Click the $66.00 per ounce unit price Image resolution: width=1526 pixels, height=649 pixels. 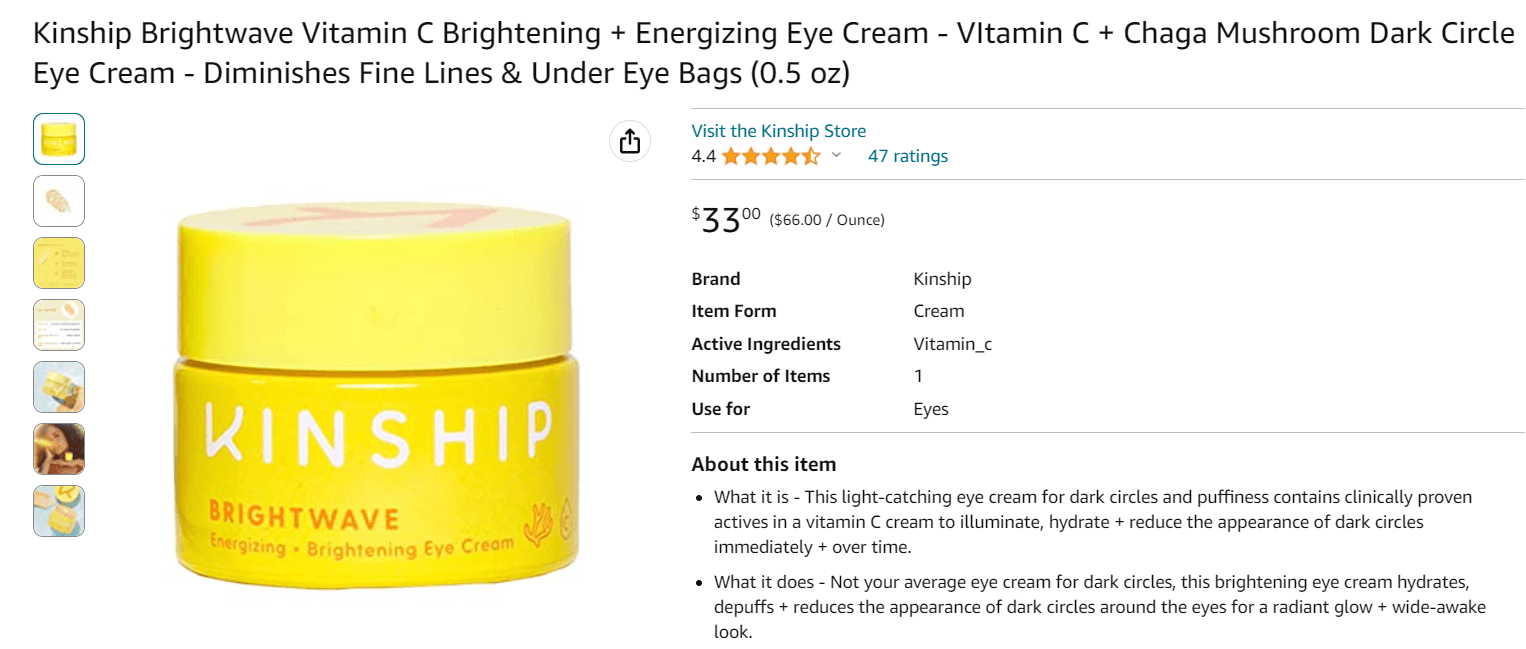(826, 220)
